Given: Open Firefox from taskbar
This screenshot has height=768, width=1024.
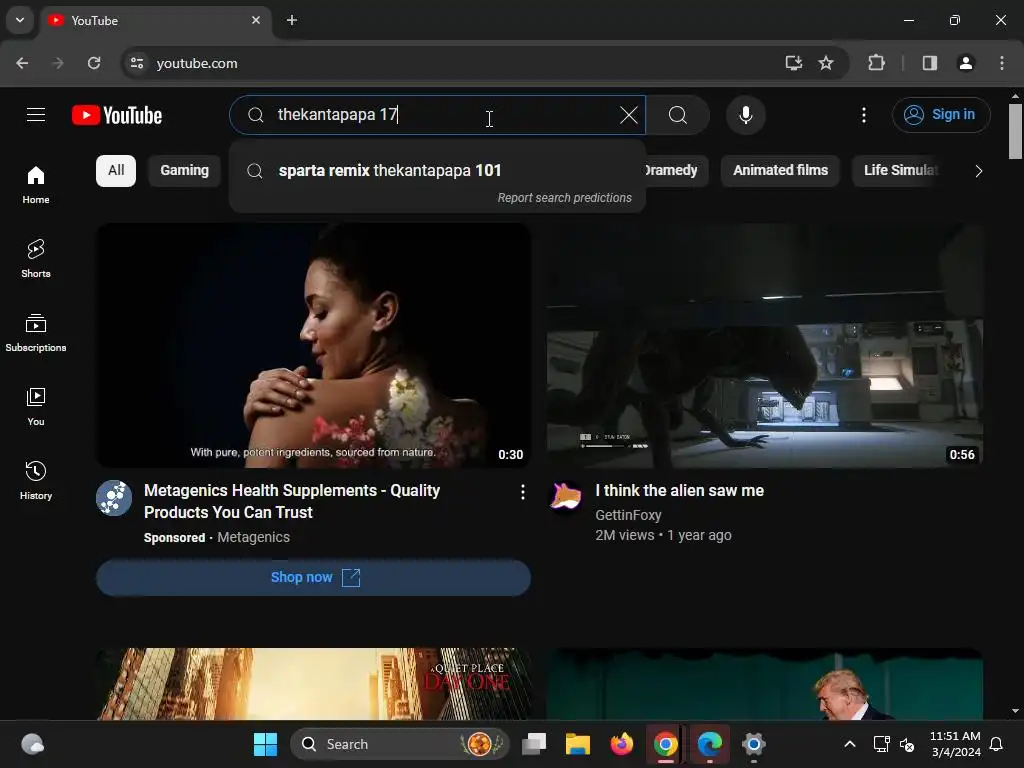Looking at the screenshot, I should click(621, 744).
